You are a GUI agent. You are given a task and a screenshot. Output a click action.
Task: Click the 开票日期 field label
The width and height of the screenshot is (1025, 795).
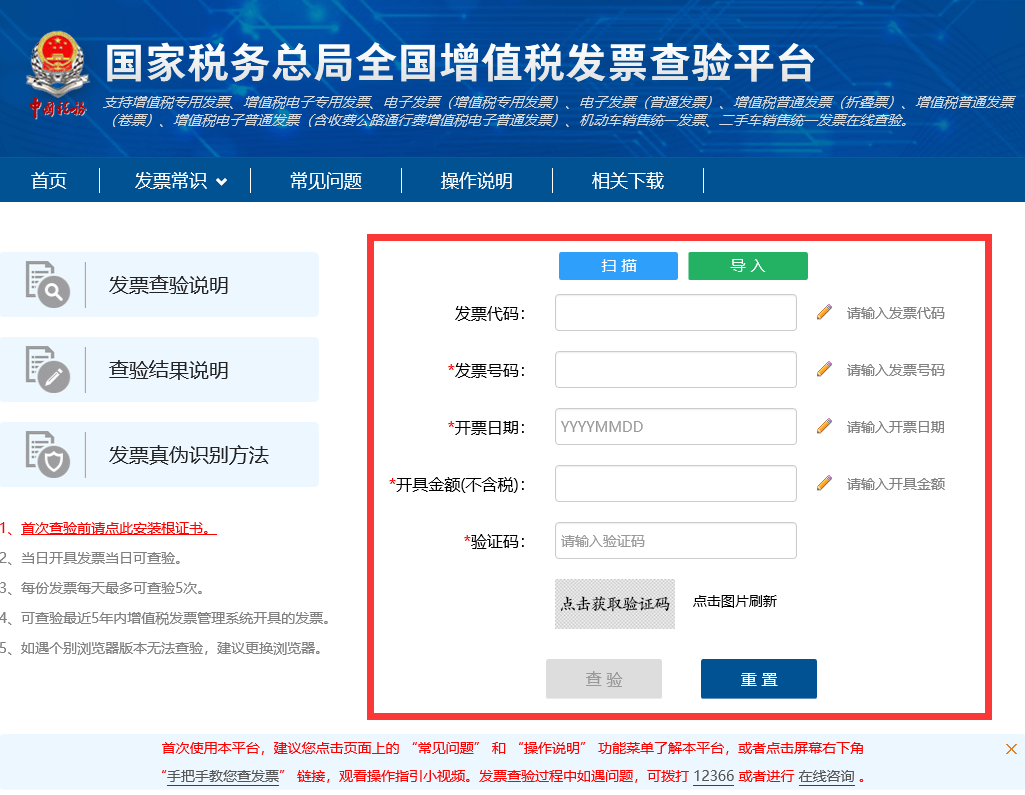(487, 428)
